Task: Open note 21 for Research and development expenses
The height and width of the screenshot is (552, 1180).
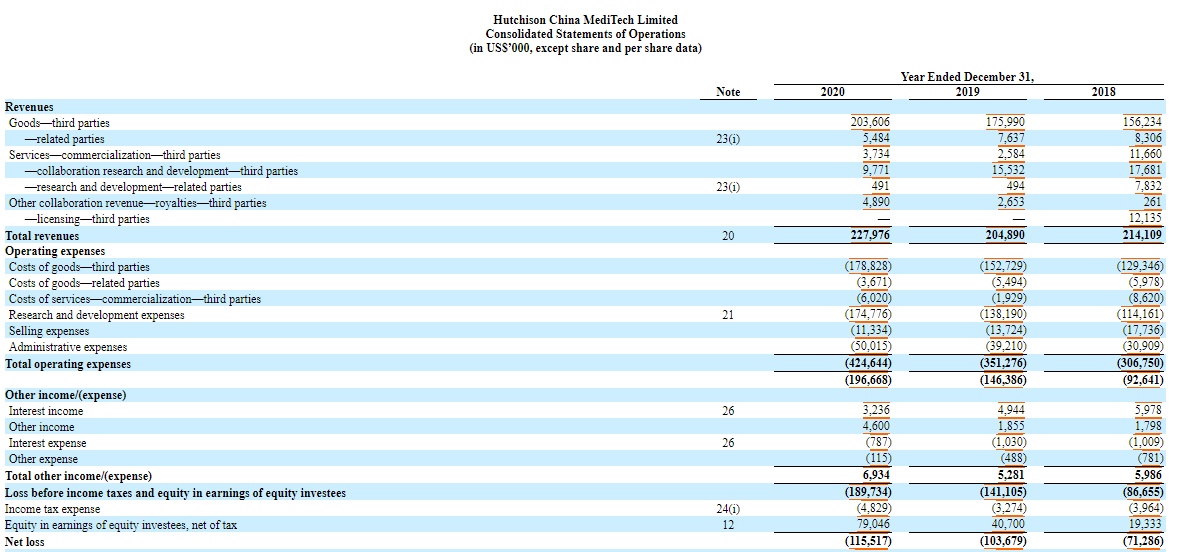Action: click(x=729, y=315)
